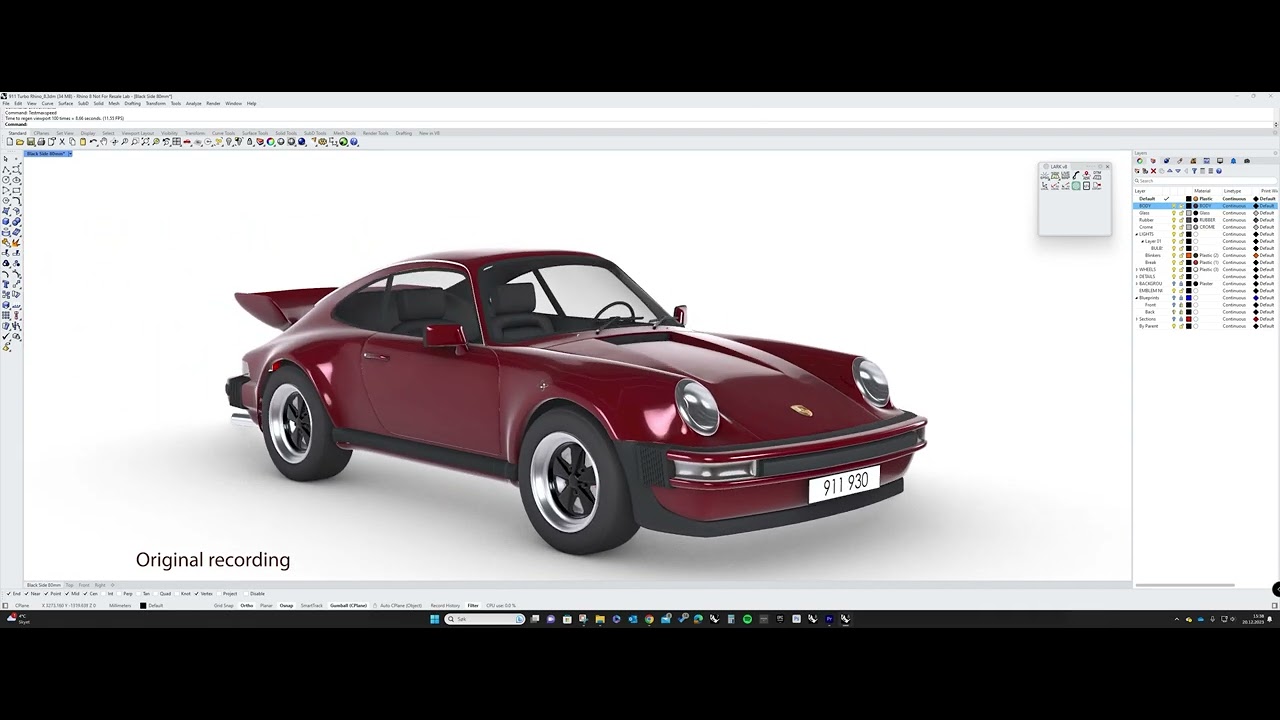Open the status bar Default layer dropdown
This screenshot has width=1280, height=720.
[151, 606]
